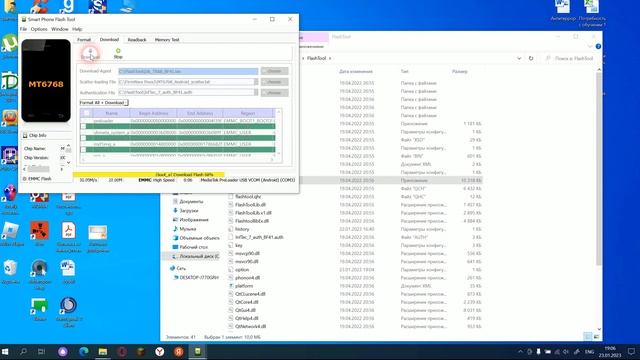Click the yellow download progress bar
Screen dimensions: 640x360
coord(149,174)
